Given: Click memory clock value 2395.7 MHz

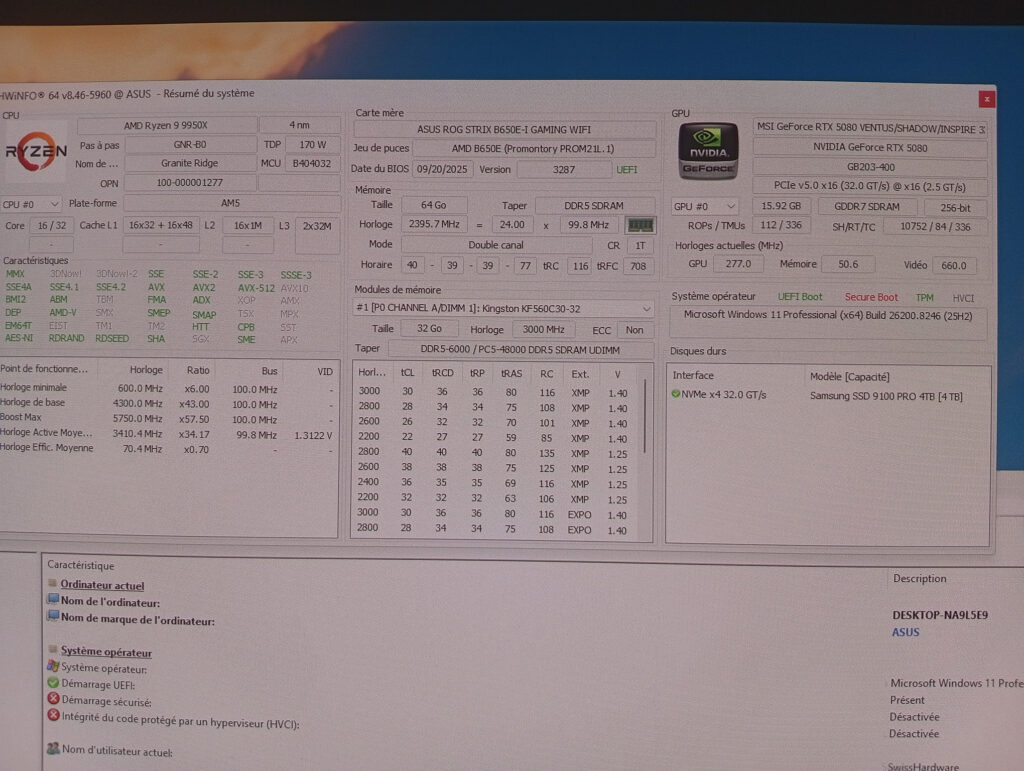Looking at the screenshot, I should click(x=434, y=224).
